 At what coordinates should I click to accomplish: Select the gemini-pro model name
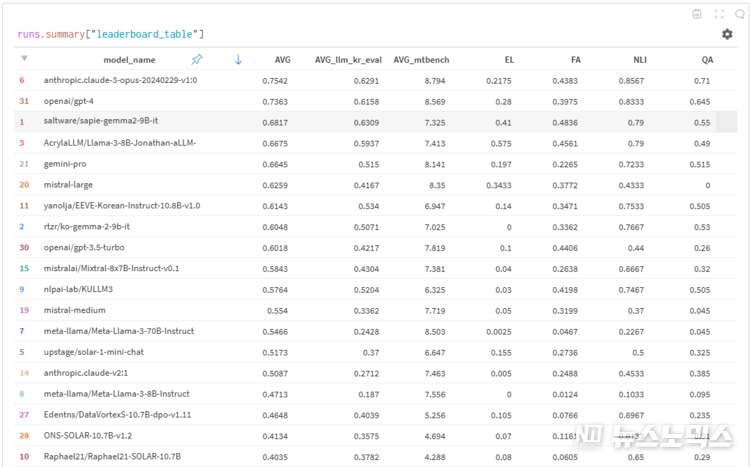65,164
